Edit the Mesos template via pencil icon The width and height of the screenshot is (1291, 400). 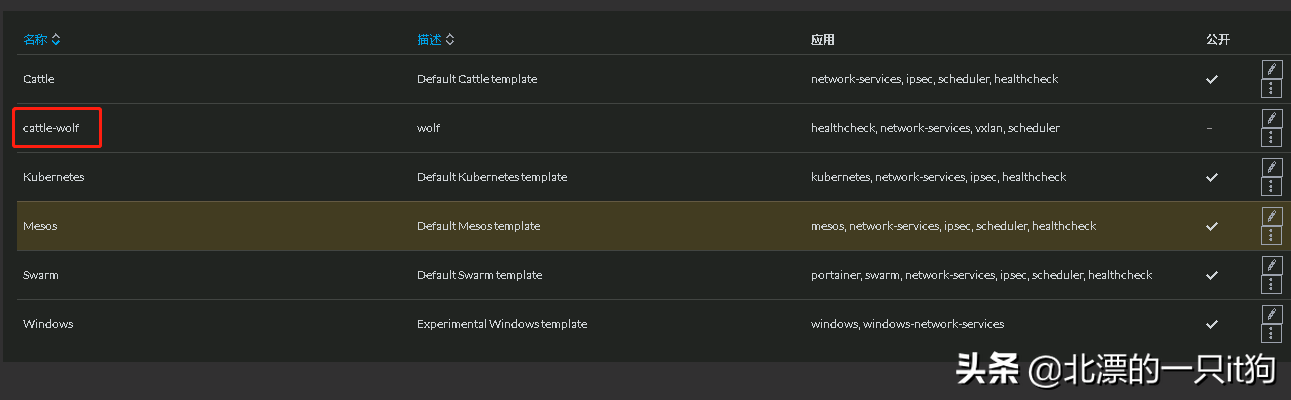pyautogui.click(x=1271, y=216)
